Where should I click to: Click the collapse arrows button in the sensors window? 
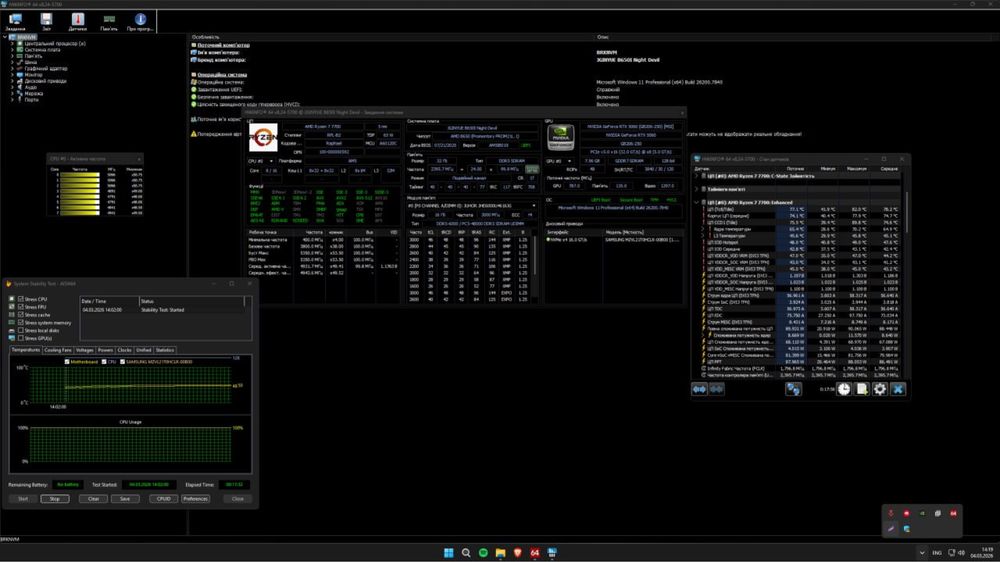[717, 389]
